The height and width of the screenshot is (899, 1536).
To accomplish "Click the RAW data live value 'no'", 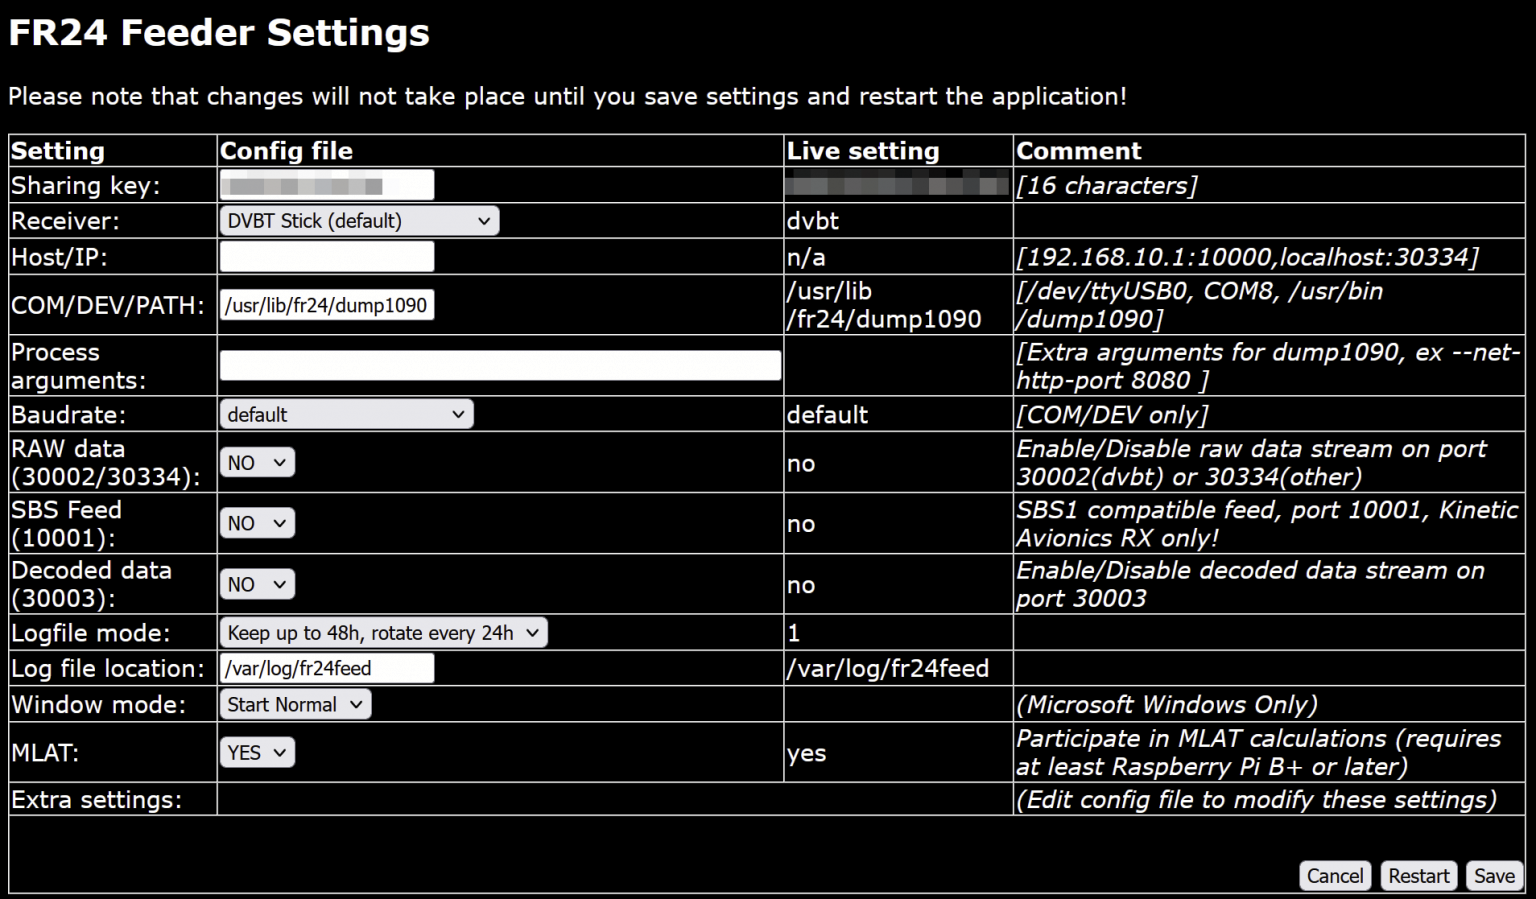I will pyautogui.click(x=800, y=463).
